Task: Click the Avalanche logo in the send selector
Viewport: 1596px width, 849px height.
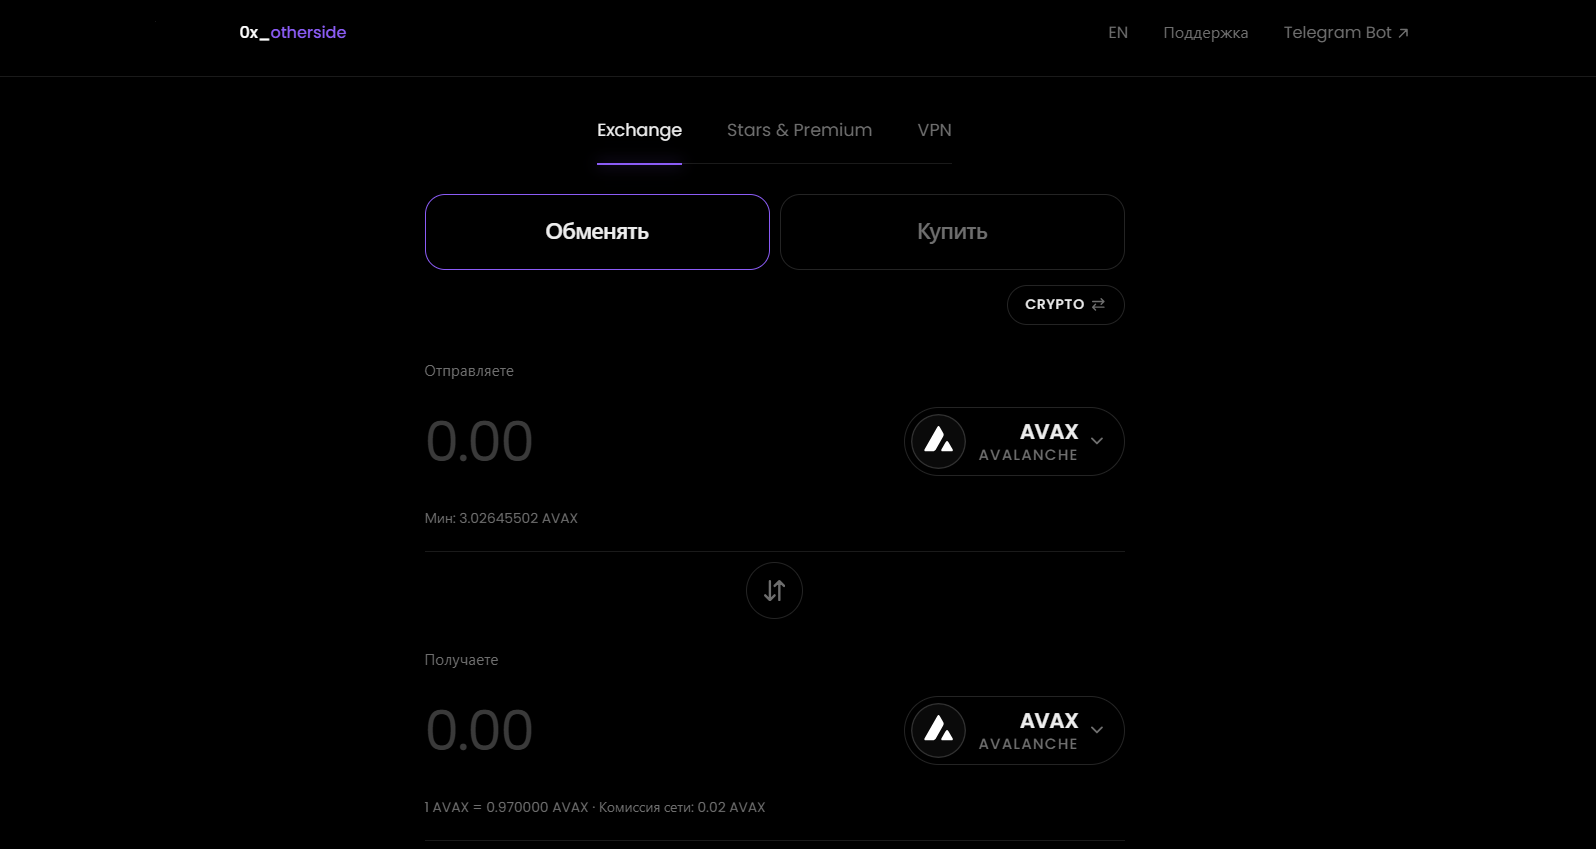Action: (x=938, y=441)
